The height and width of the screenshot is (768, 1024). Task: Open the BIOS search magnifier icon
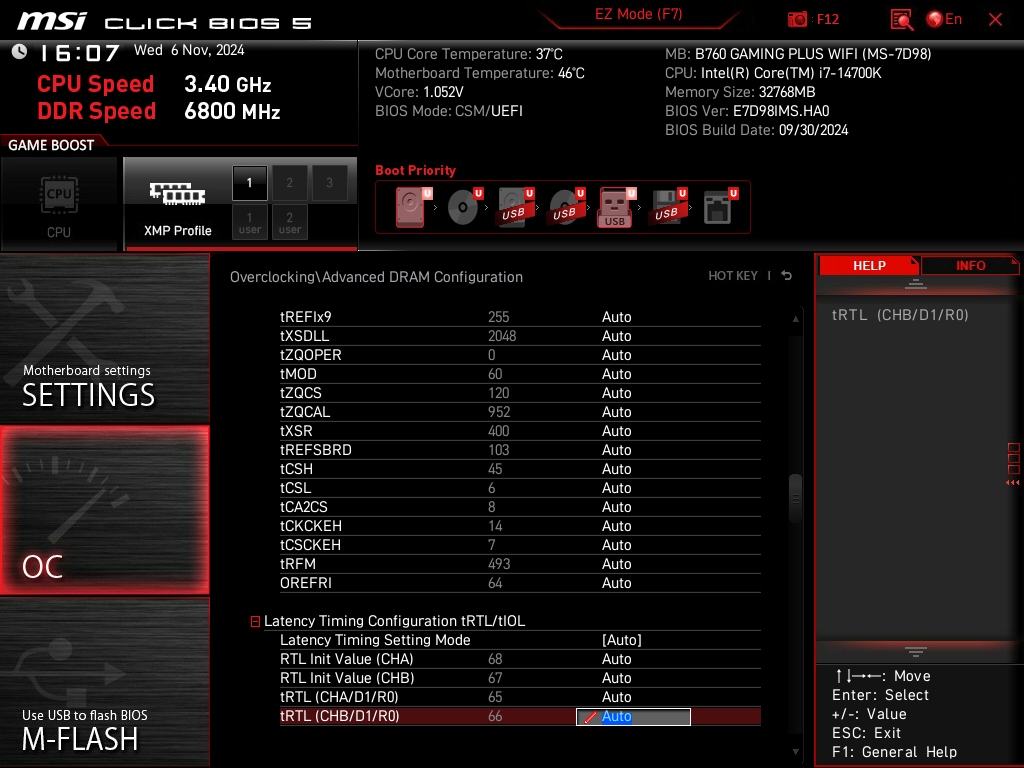coord(902,20)
